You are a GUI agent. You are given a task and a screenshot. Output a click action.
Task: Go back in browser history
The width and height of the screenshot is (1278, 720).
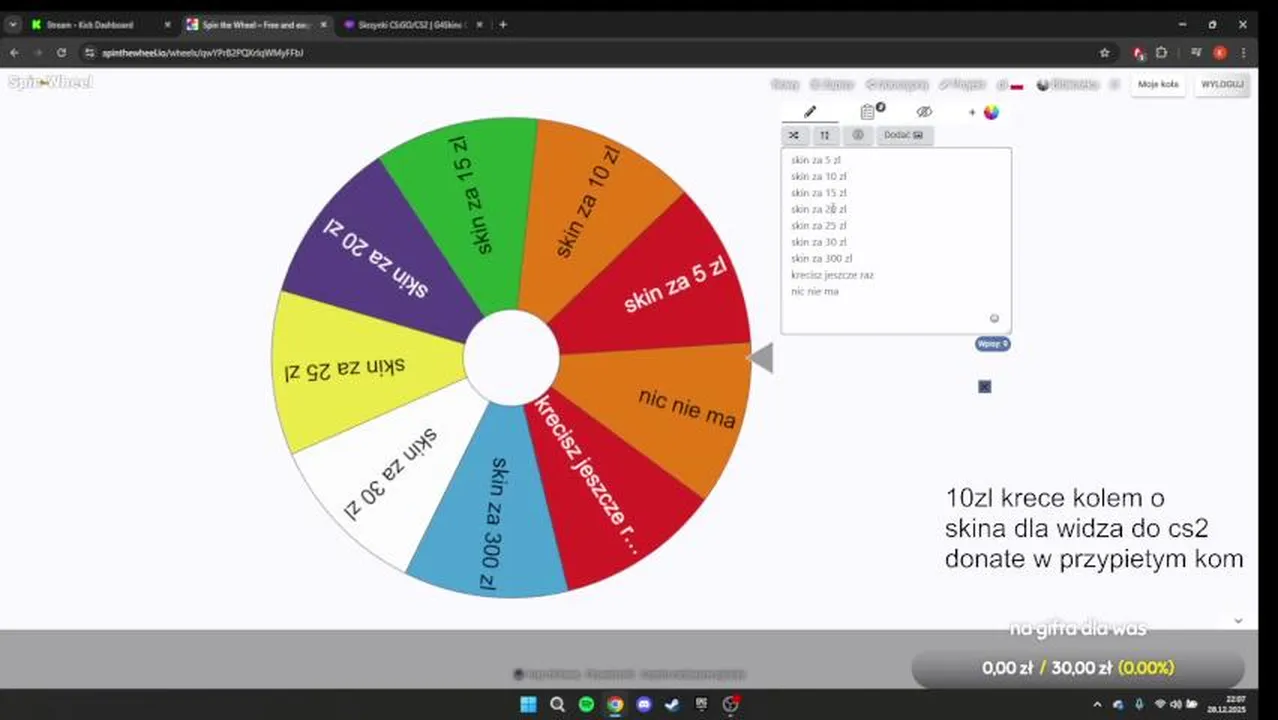tap(14, 52)
